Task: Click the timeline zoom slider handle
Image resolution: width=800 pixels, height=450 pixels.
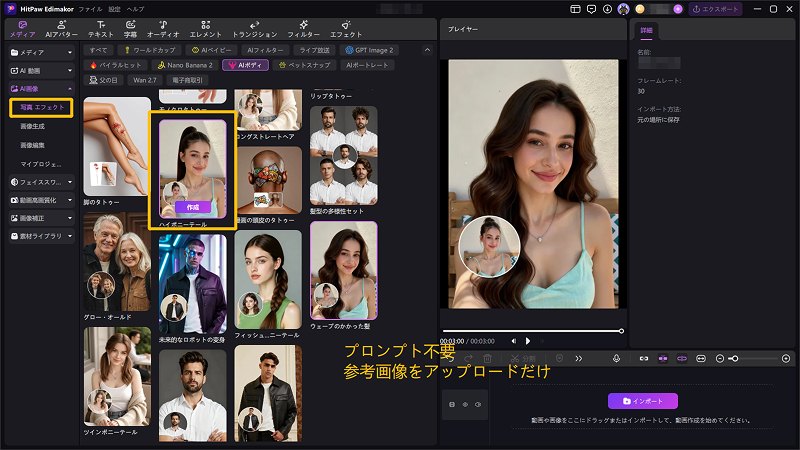Action: click(734, 359)
